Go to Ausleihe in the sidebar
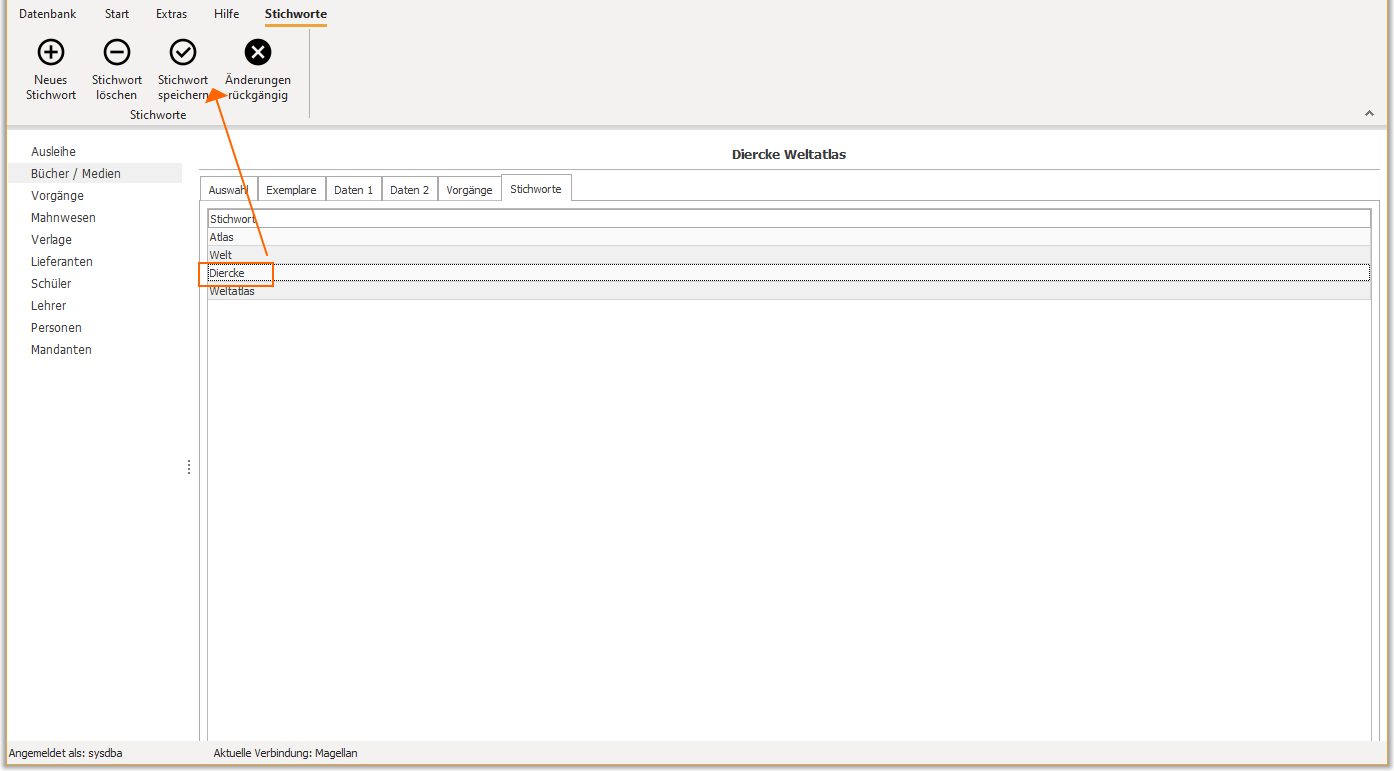Screen dimensions: 1394x771 (53, 152)
